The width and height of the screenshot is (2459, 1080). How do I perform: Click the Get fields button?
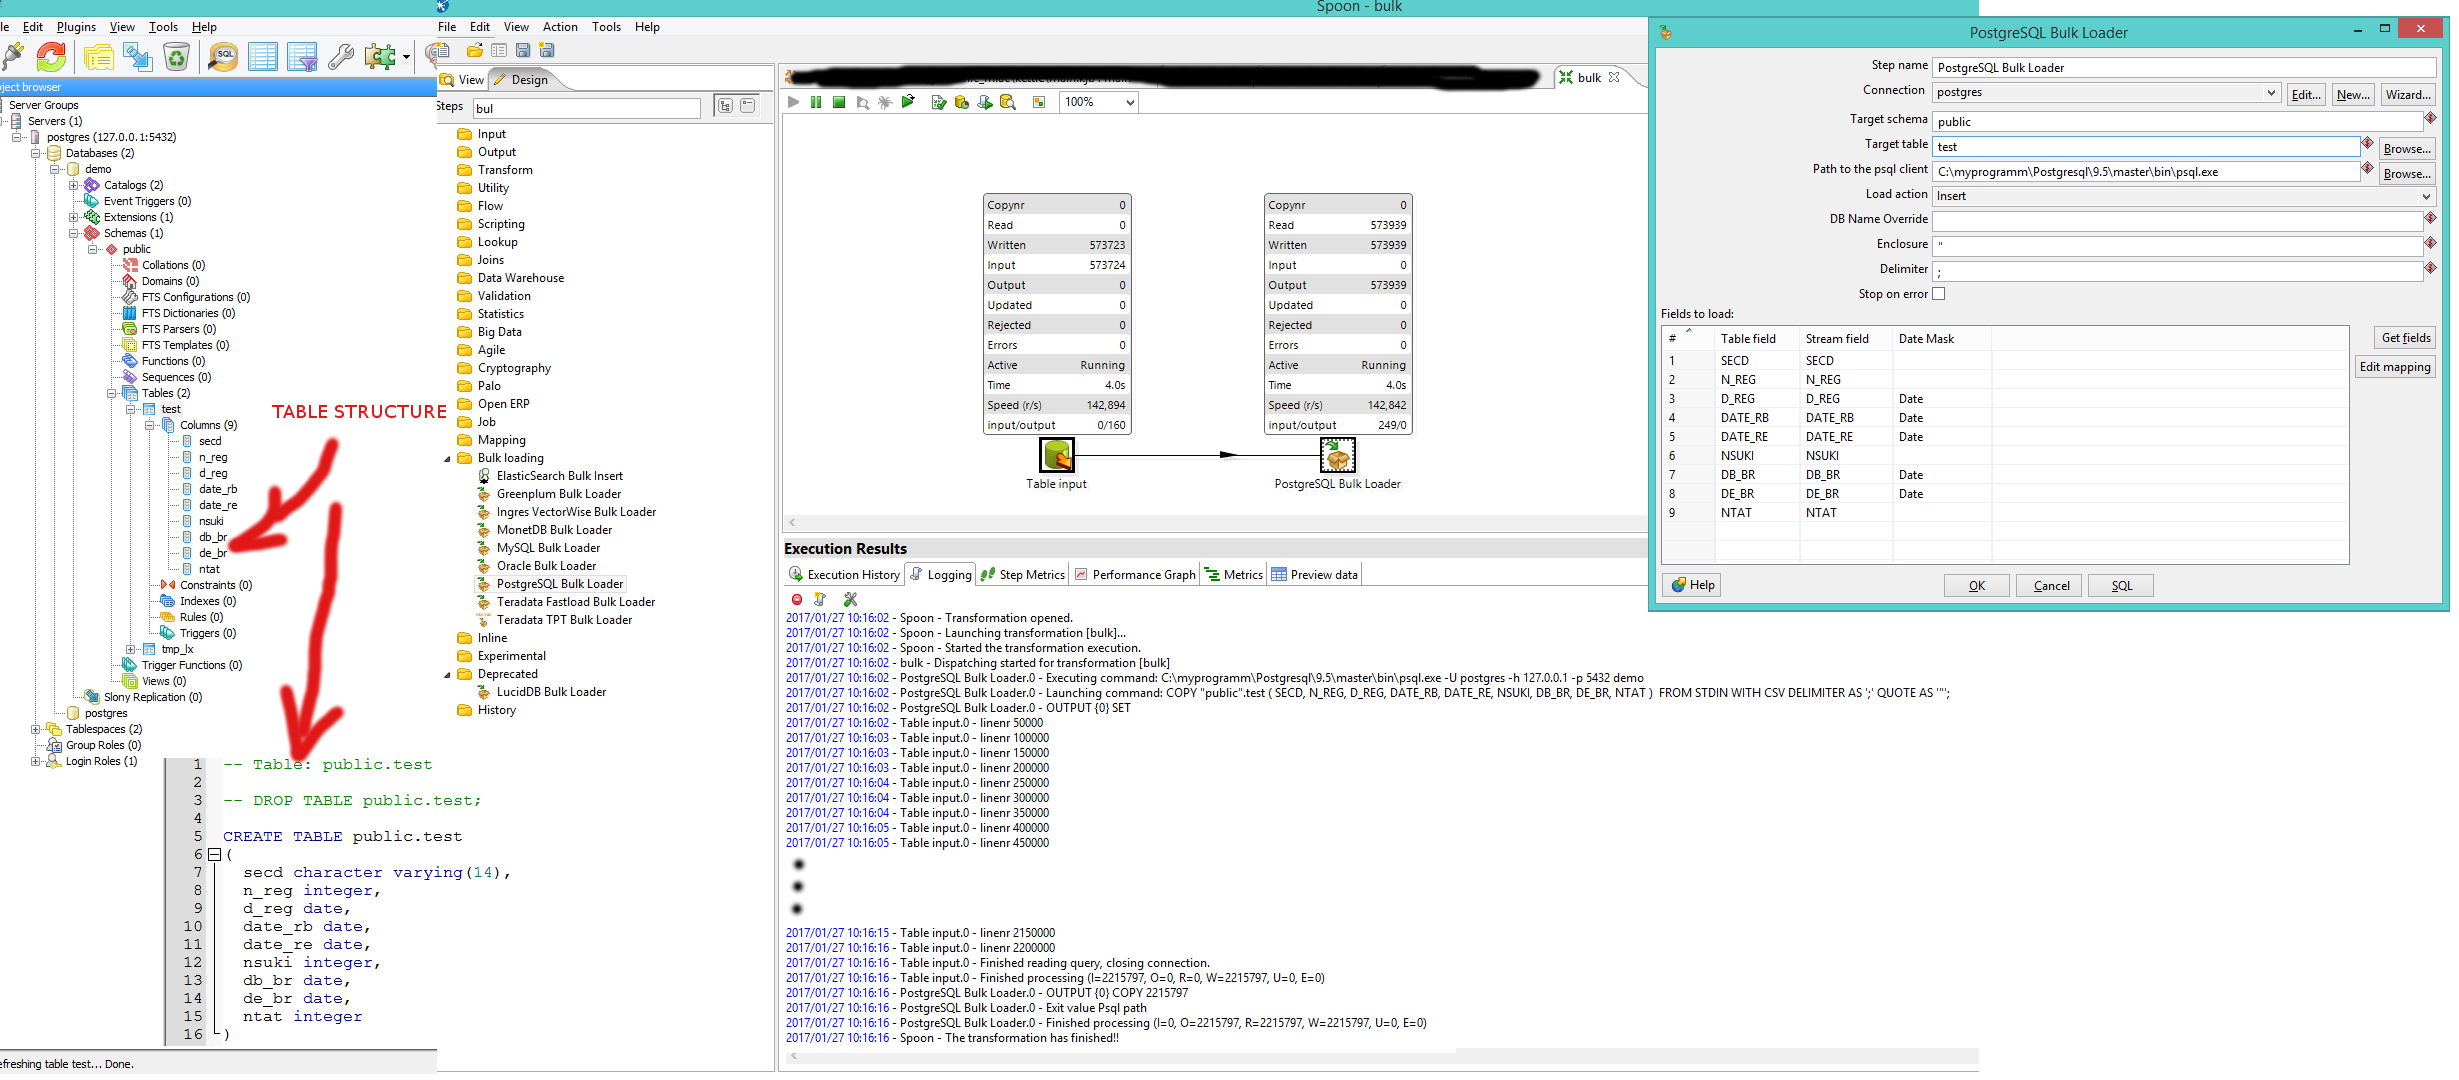[x=2405, y=338]
